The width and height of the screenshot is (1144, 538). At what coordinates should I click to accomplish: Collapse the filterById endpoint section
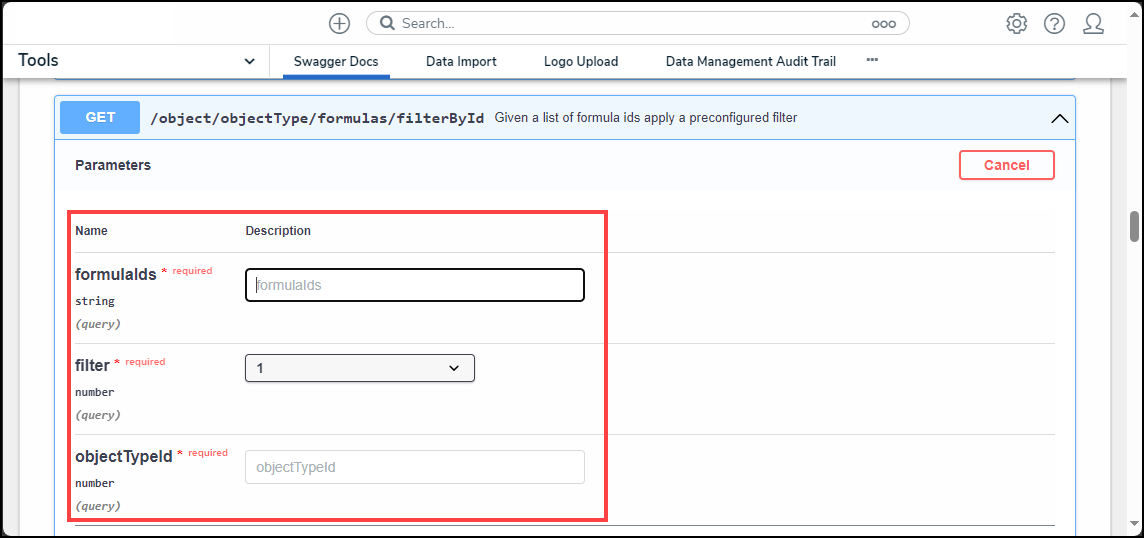tap(1059, 118)
